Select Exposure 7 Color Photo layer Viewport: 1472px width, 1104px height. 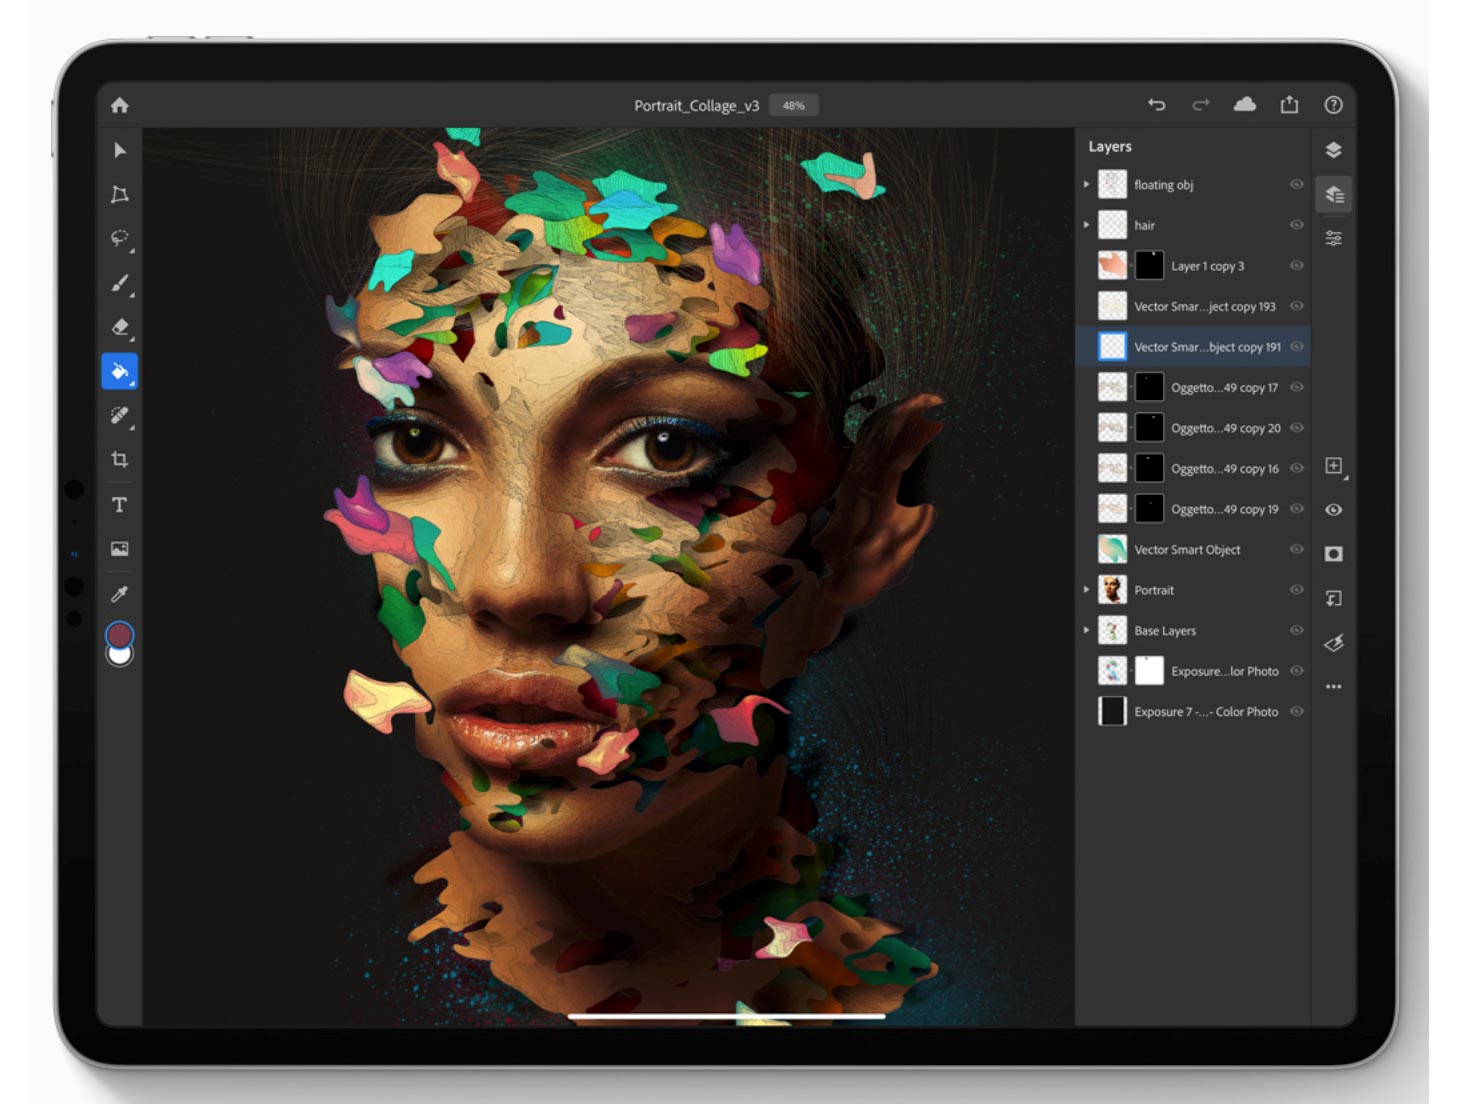[1205, 712]
